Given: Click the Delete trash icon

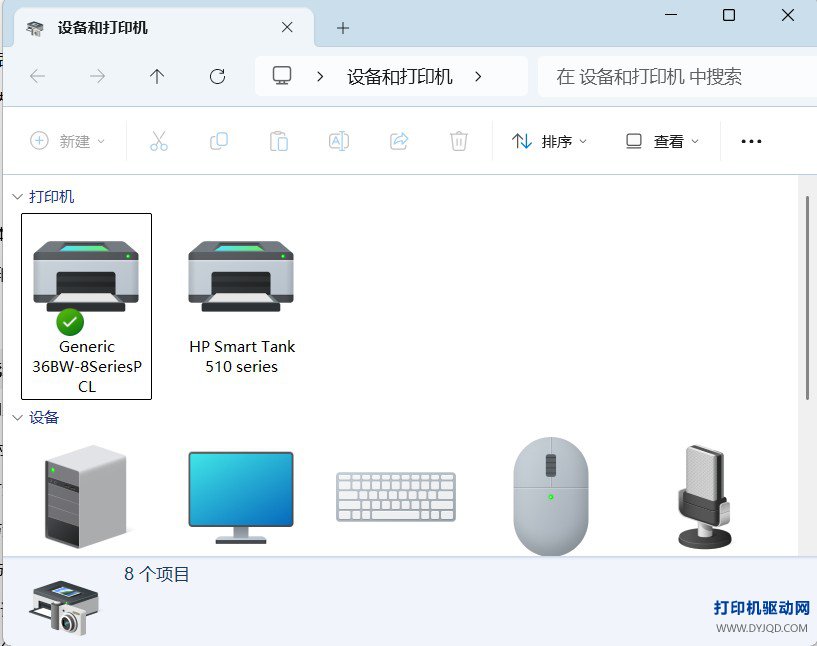Looking at the screenshot, I should [x=459, y=141].
